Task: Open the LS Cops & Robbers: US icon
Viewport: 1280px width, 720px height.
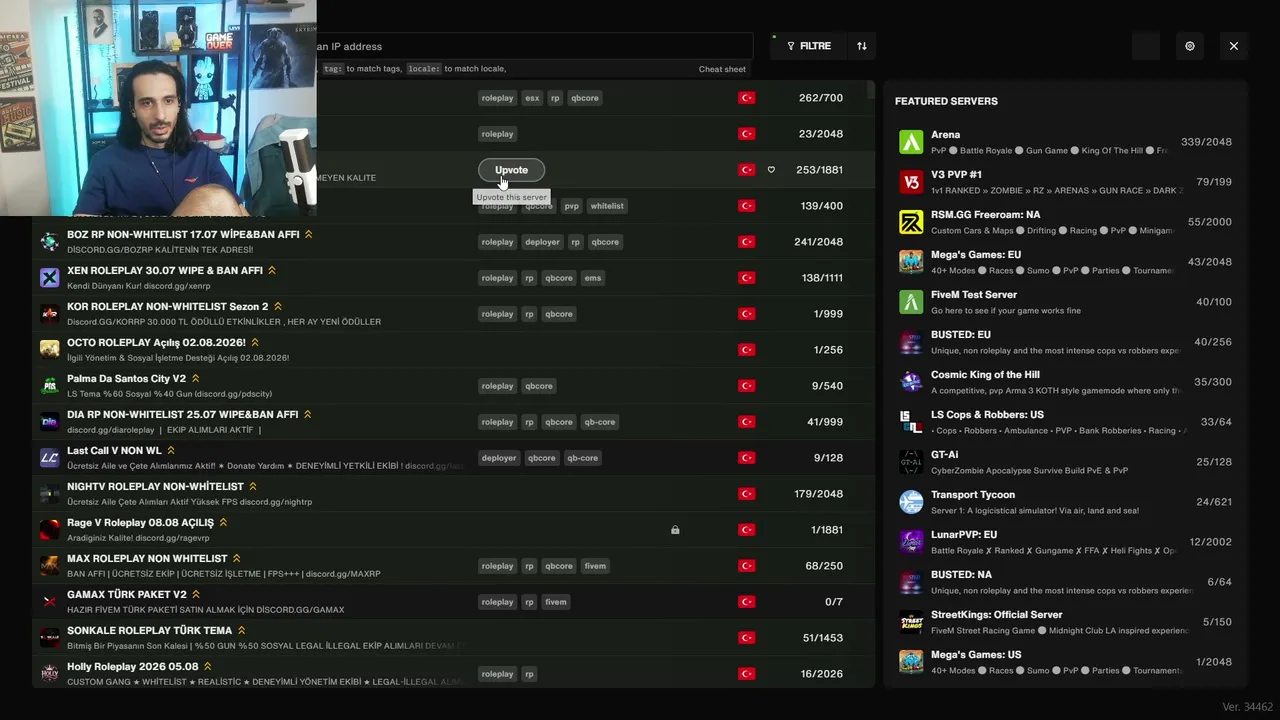Action: coord(911,422)
